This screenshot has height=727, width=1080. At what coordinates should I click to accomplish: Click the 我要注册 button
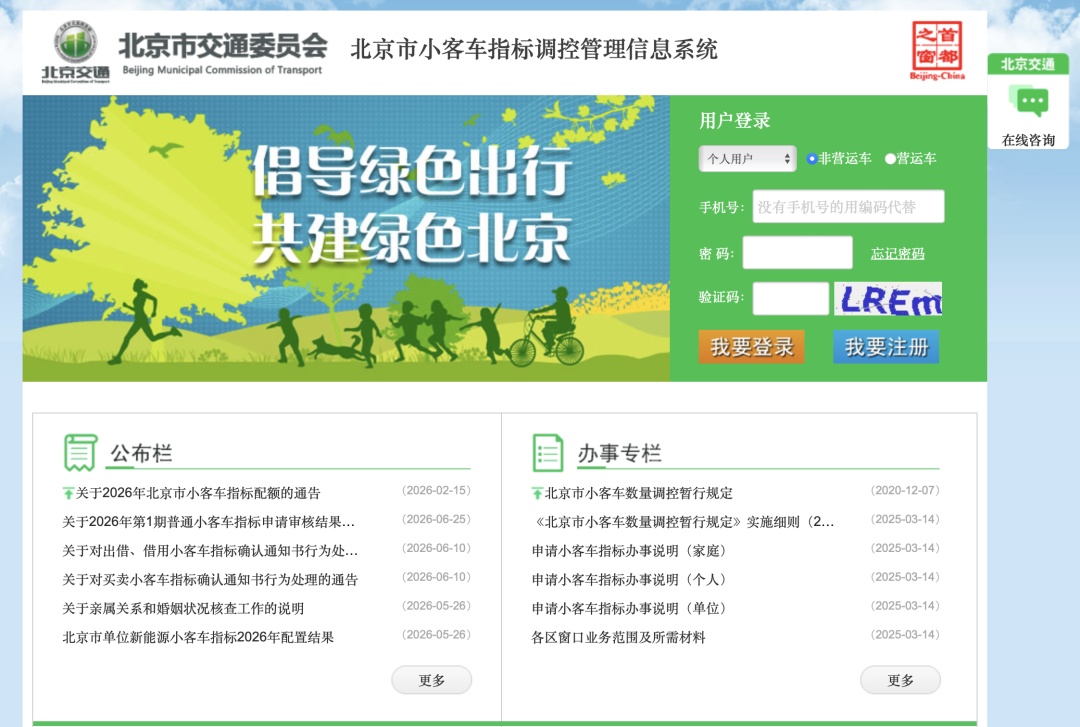pos(886,347)
